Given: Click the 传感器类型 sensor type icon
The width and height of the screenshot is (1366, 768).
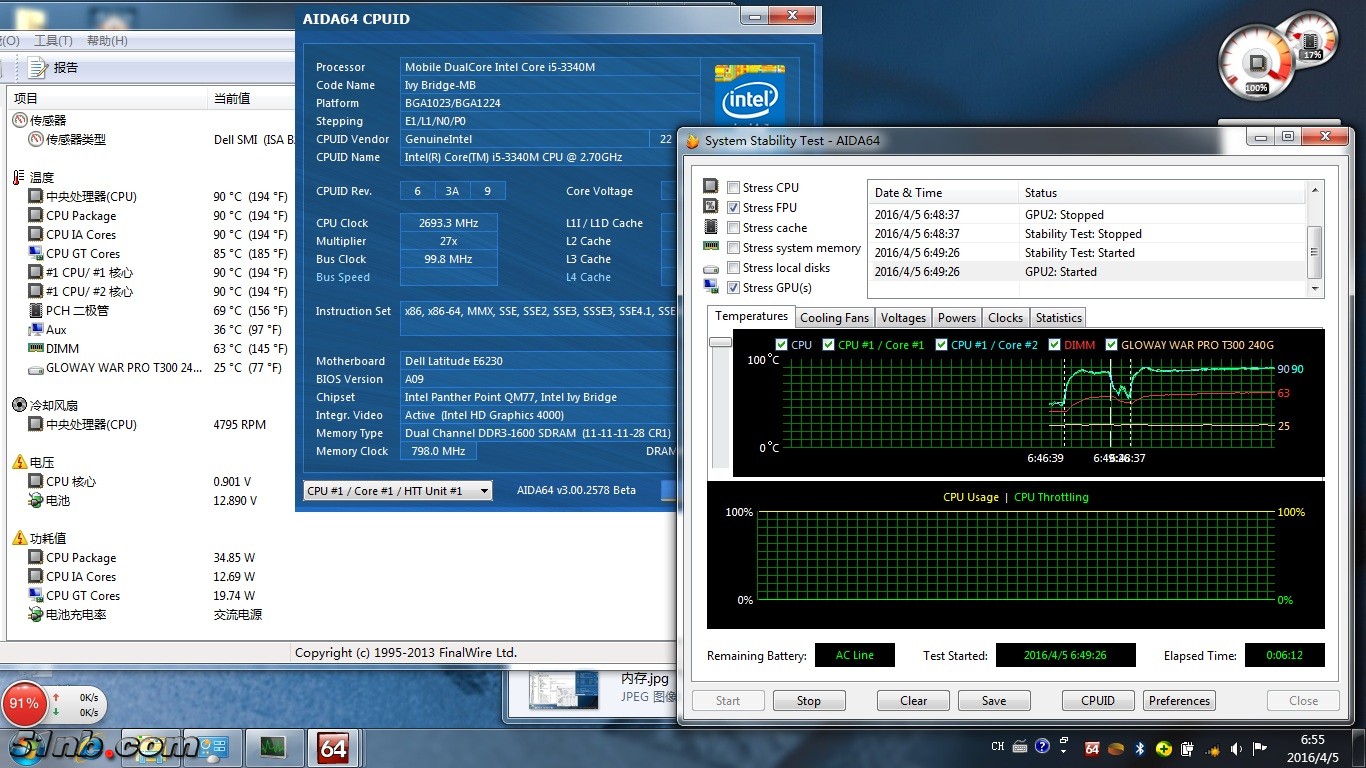Looking at the screenshot, I should coord(36,140).
